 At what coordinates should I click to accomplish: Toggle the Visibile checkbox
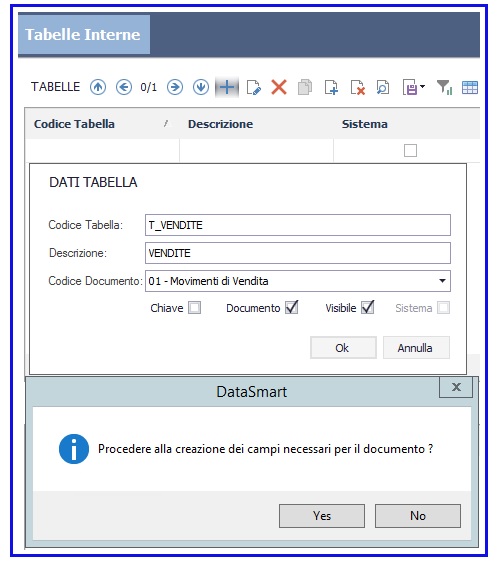tap(368, 308)
